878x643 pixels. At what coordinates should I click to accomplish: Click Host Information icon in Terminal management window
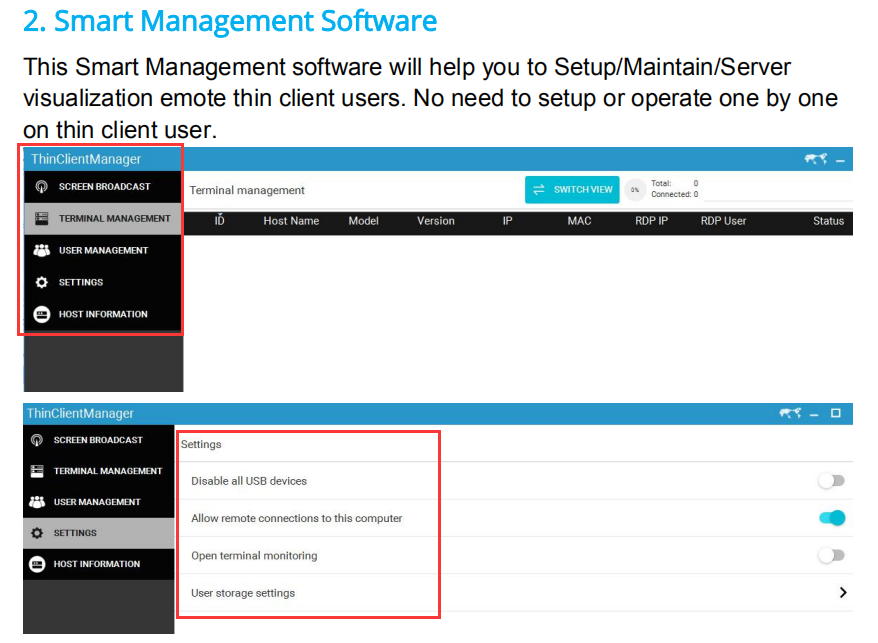coord(41,315)
